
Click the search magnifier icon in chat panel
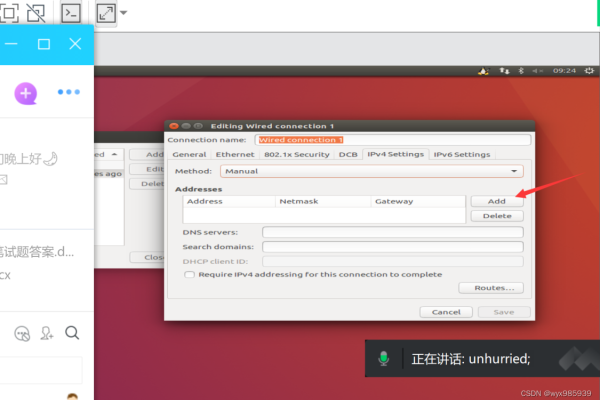(72, 333)
